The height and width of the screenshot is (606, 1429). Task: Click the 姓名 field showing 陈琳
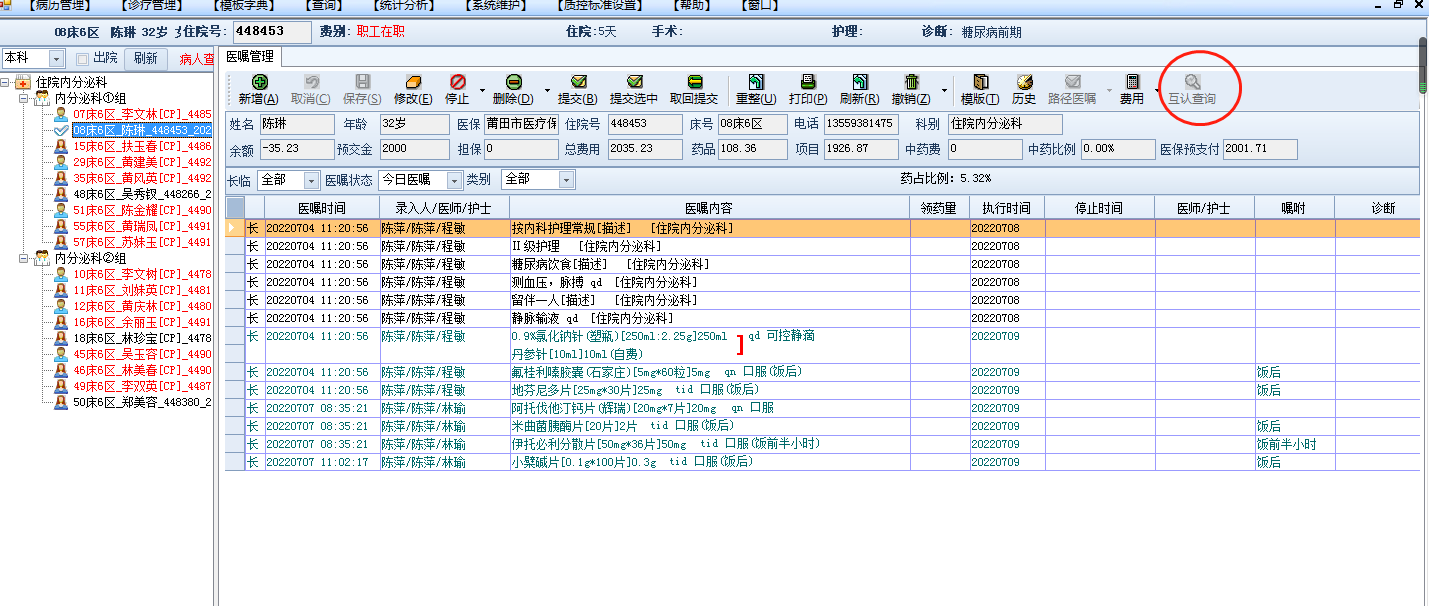click(x=297, y=124)
